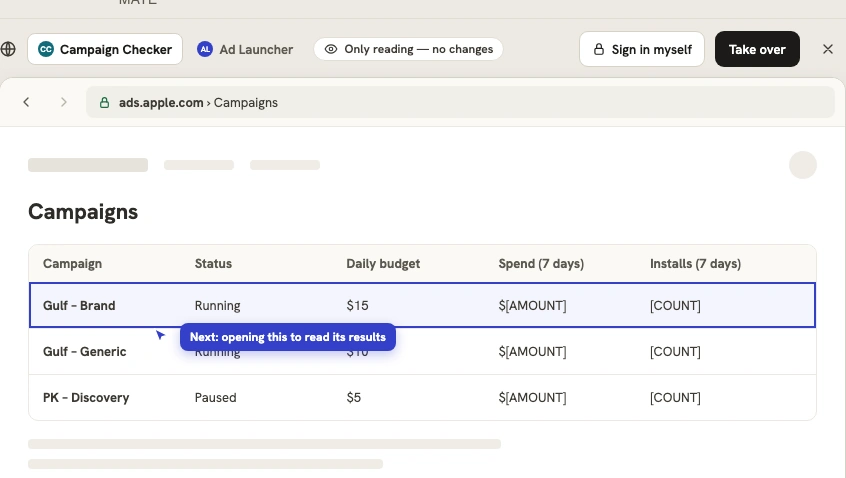The width and height of the screenshot is (846, 478).
Task: Click the round profile avatar placeholder
Action: (x=803, y=165)
